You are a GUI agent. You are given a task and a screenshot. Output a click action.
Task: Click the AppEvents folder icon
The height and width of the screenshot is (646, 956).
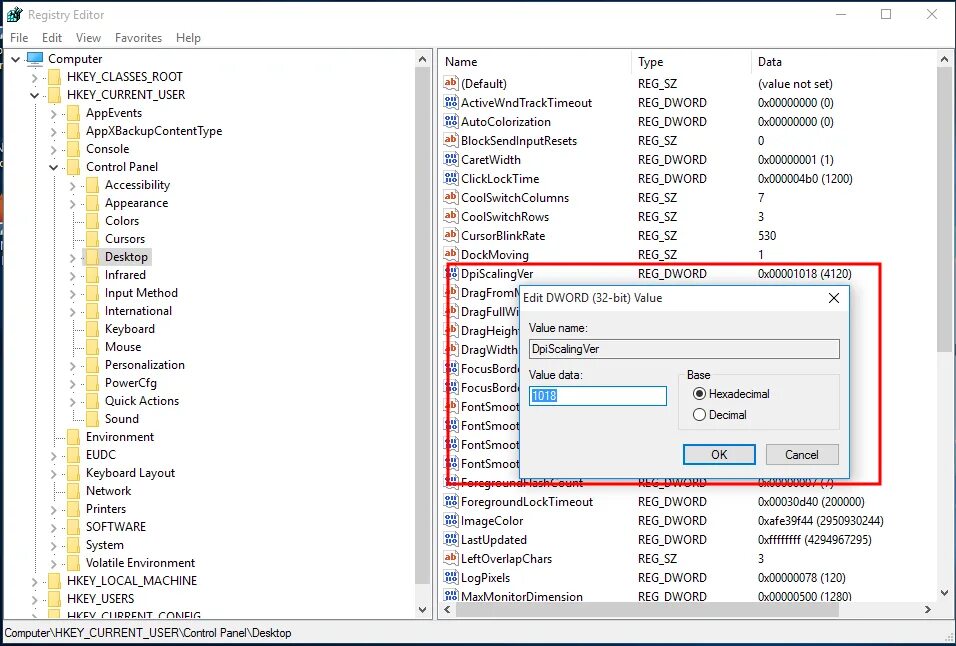[73, 113]
